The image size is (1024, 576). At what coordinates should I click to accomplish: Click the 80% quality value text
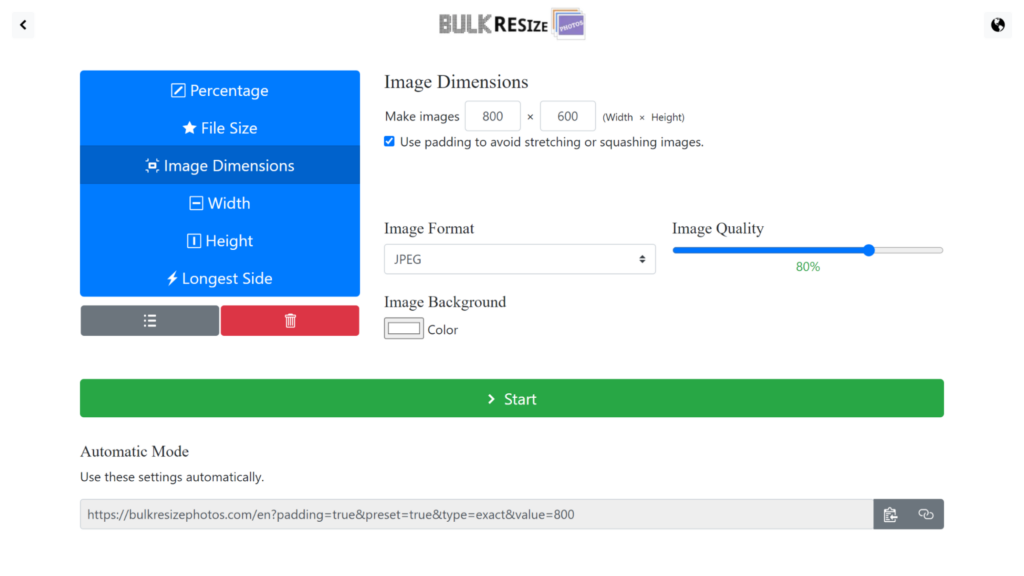(x=808, y=266)
